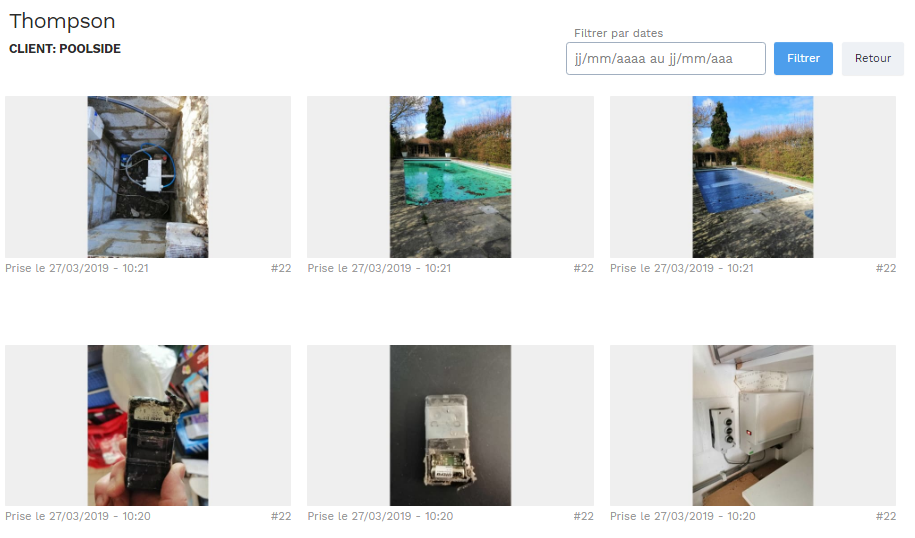
Task: Open the green uncovered pool photo
Action: pos(450,177)
